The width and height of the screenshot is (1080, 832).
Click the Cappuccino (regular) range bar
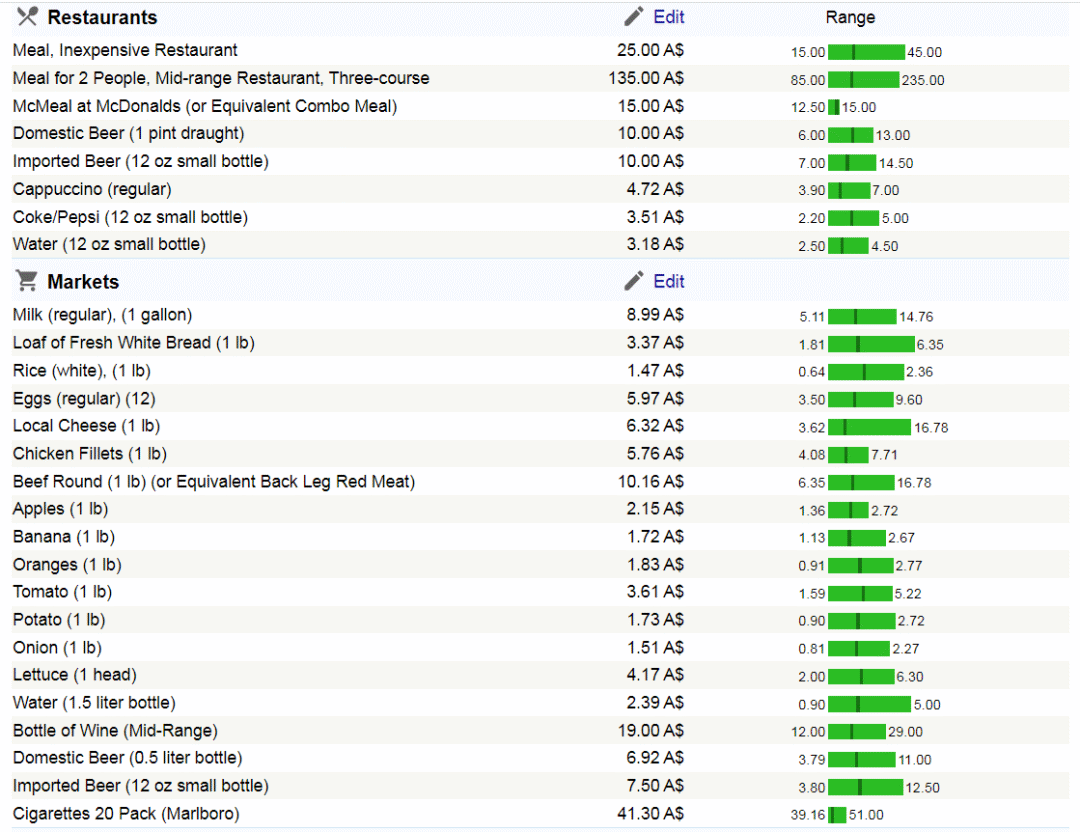click(849, 190)
